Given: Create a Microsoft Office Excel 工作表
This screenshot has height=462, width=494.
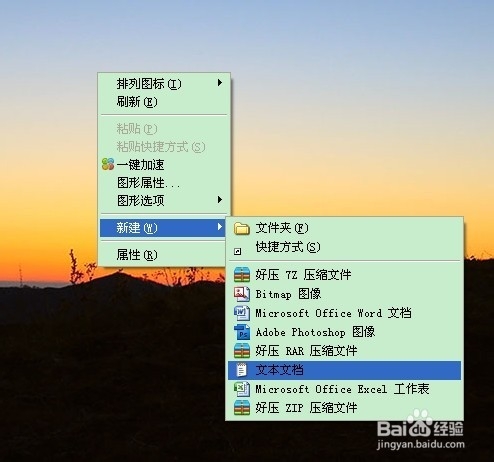Looking at the screenshot, I should pos(344,389).
